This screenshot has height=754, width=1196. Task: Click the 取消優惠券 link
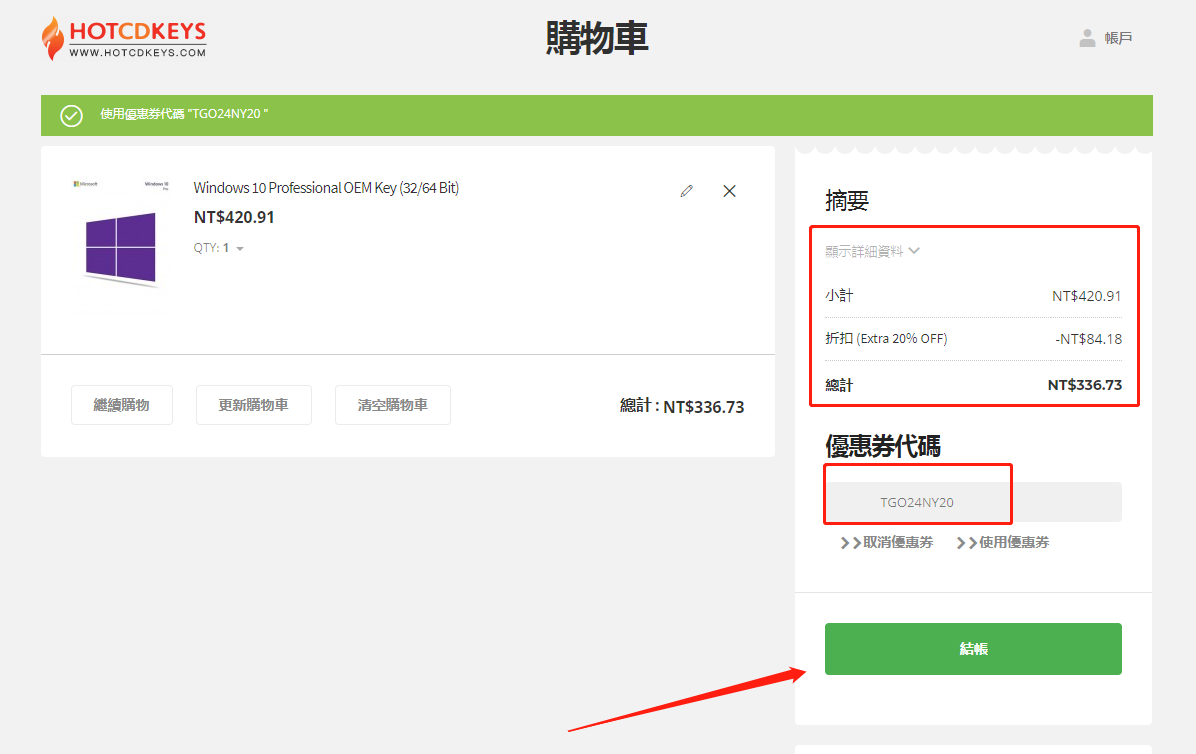[887, 542]
